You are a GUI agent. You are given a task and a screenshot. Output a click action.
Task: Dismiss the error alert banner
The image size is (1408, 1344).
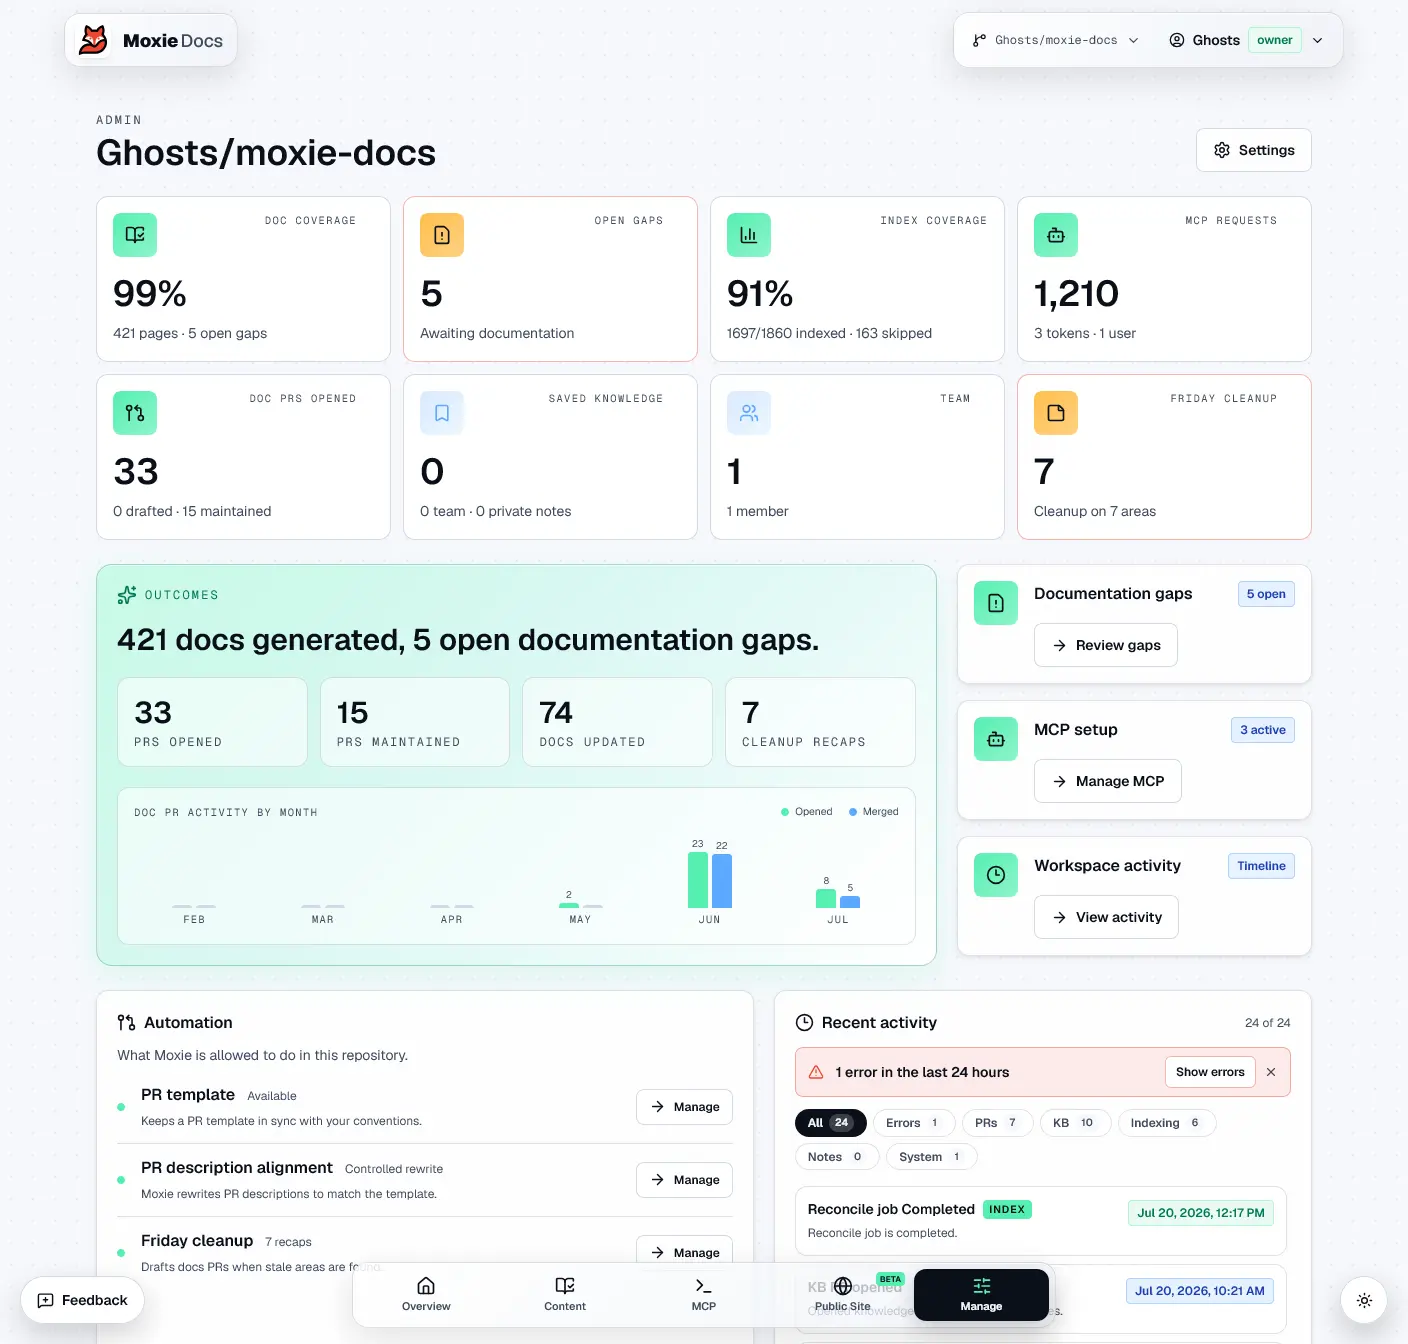pos(1271,1072)
